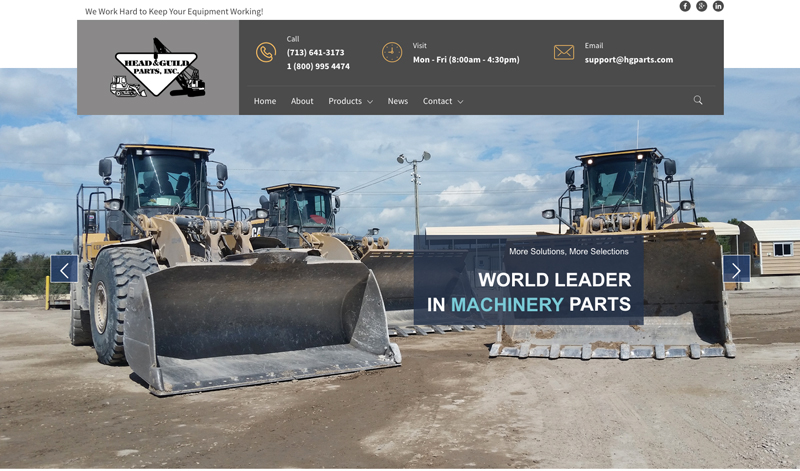Click the phone call icon
Viewport: 800px width, 471px height.
(x=265, y=53)
